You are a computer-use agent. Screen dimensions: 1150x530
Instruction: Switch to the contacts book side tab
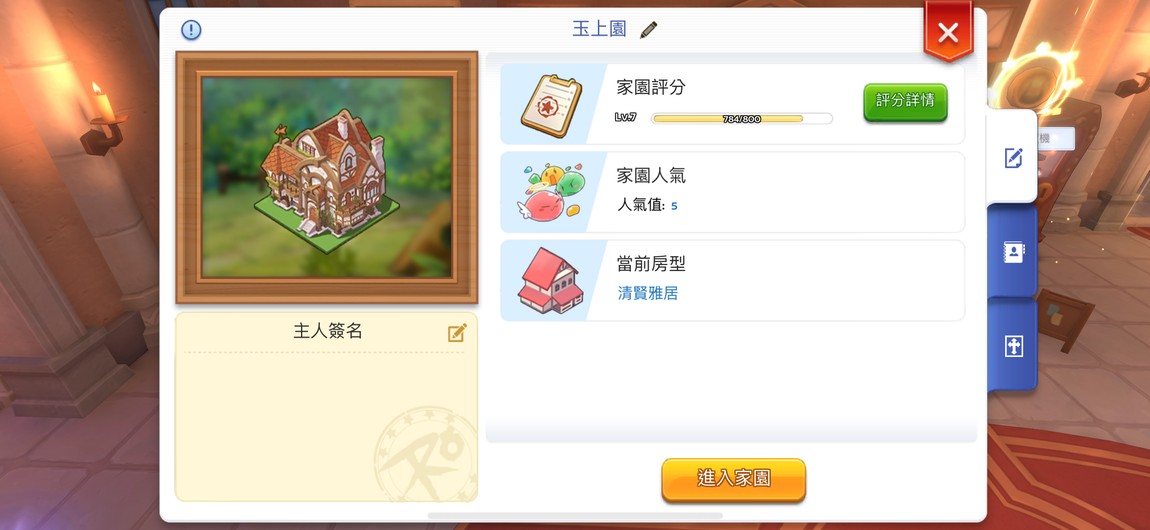pyautogui.click(x=1013, y=252)
